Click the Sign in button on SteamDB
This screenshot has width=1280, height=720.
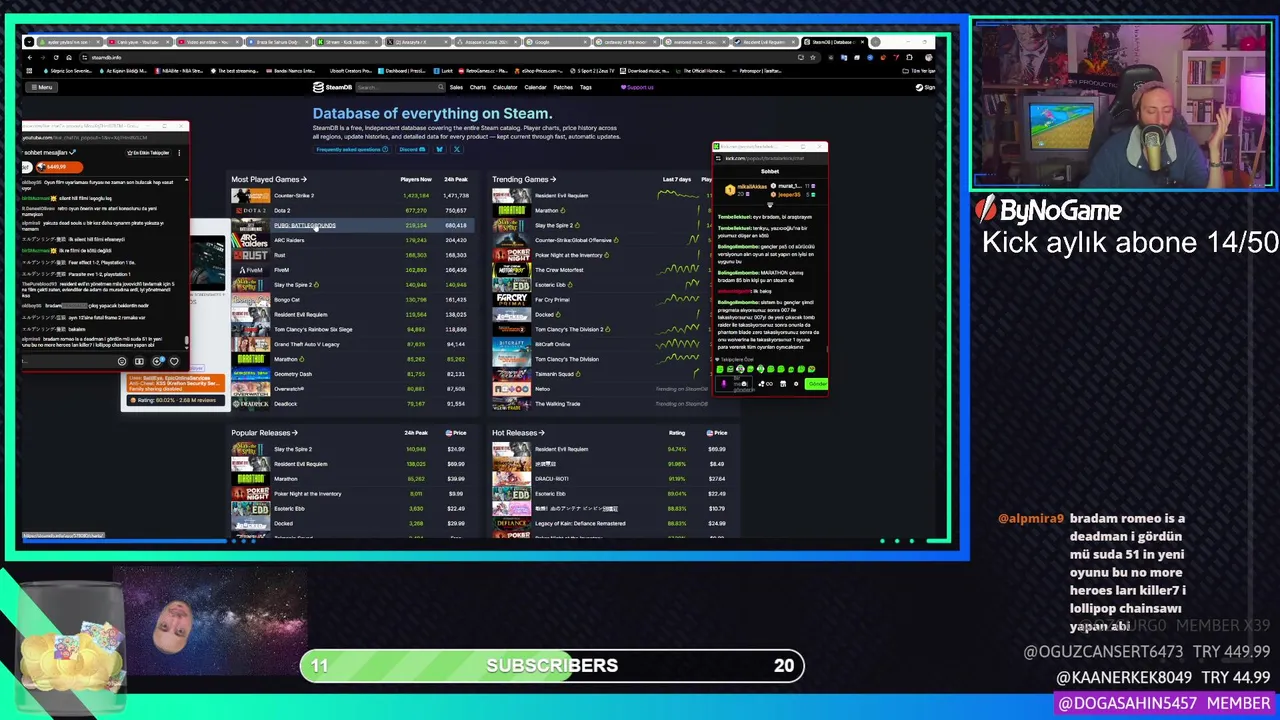pyautogui.click(x=925, y=87)
